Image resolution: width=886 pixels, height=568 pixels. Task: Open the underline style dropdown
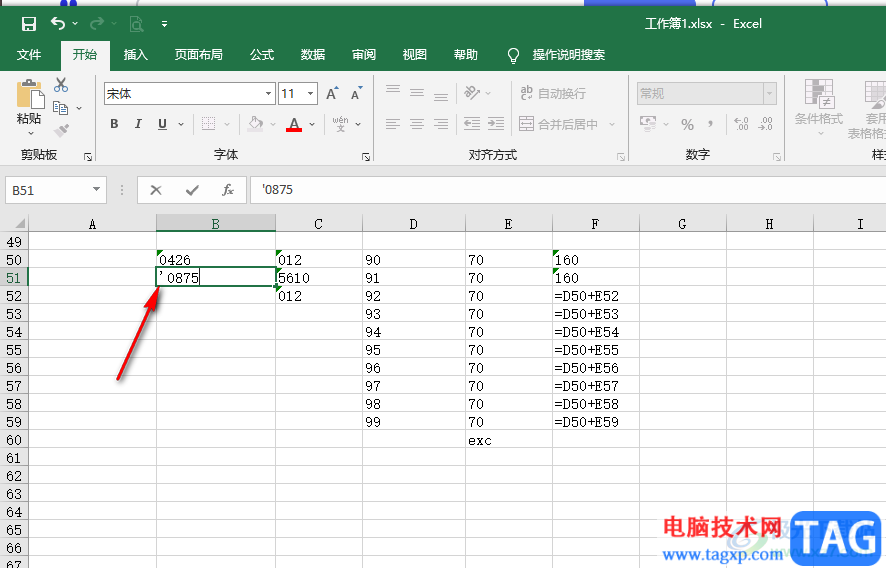pos(181,124)
